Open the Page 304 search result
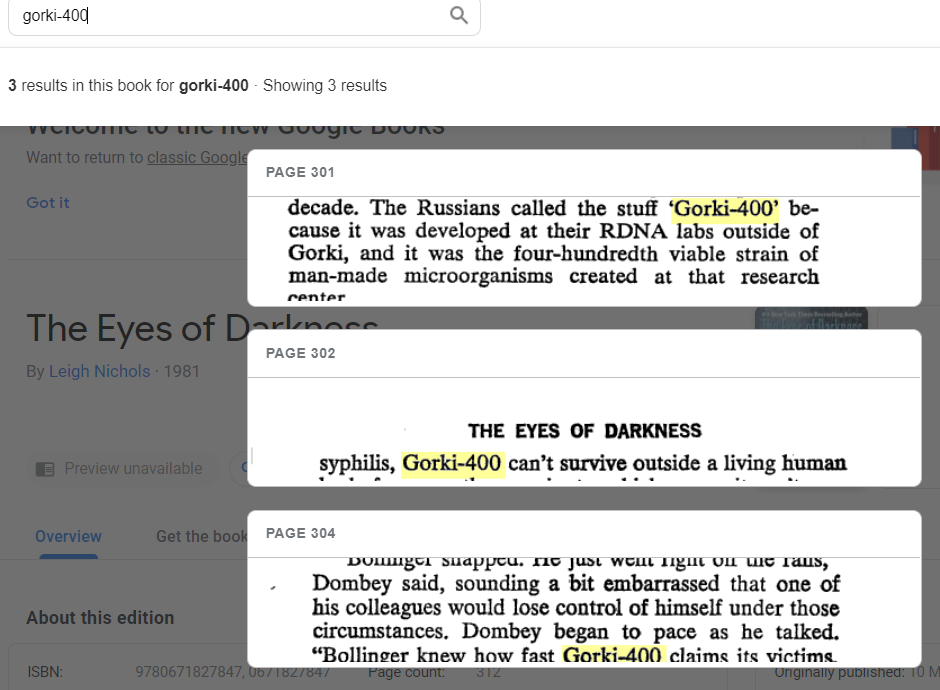Viewport: 940px width, 690px height. [584, 589]
